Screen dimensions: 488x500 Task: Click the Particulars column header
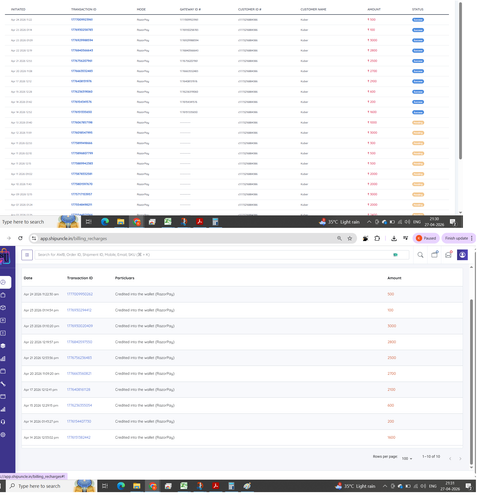[125, 278]
